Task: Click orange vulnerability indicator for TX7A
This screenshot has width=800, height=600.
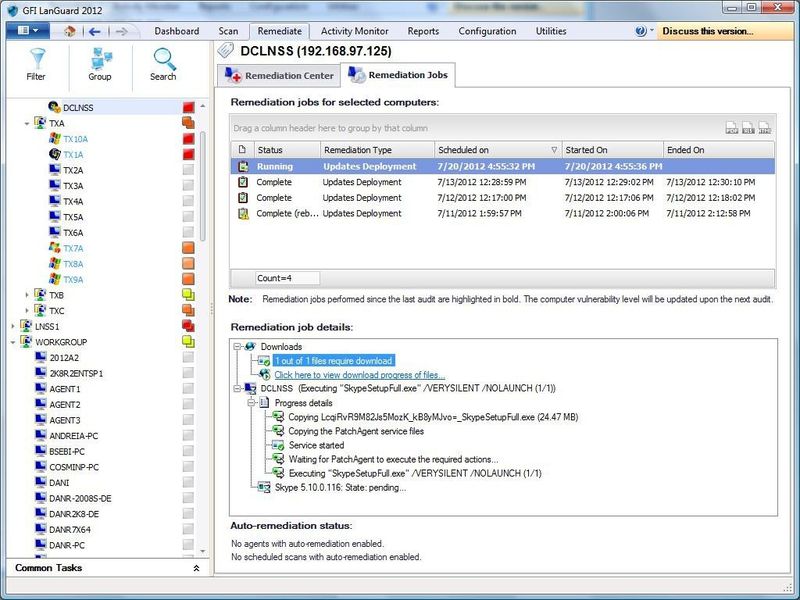Action: click(x=188, y=248)
